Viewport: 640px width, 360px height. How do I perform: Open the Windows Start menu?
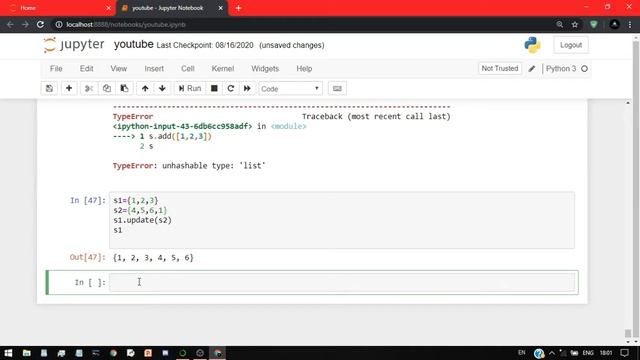8,353
